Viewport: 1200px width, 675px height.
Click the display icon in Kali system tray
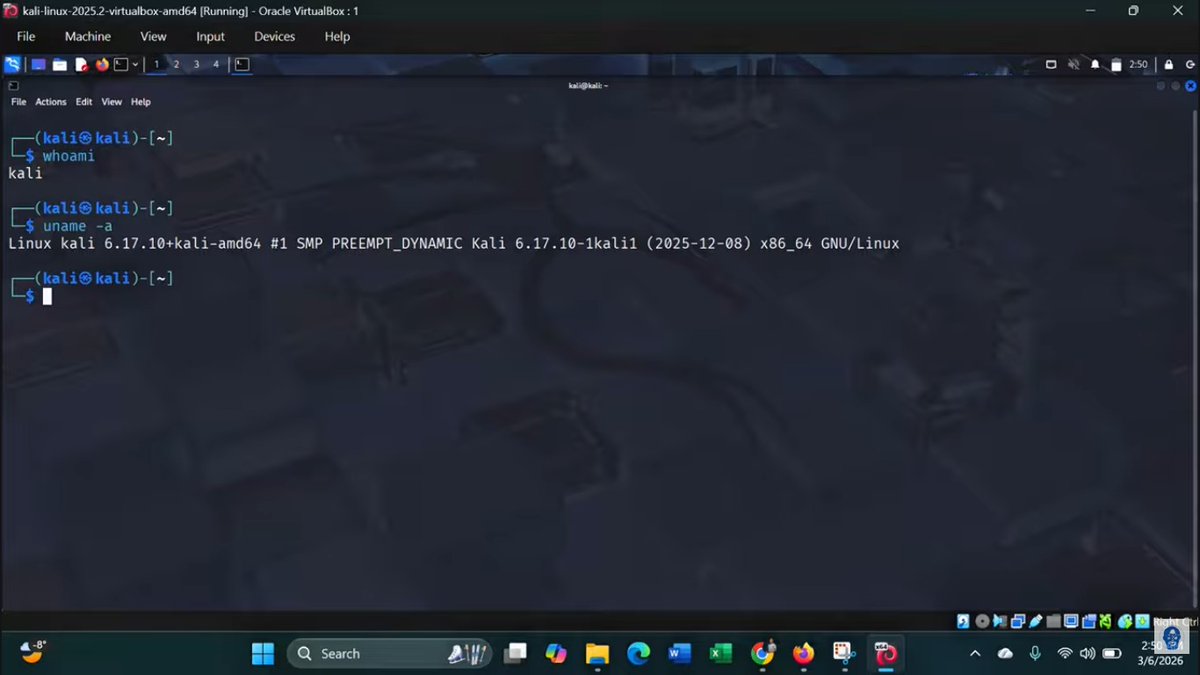tap(1051, 65)
